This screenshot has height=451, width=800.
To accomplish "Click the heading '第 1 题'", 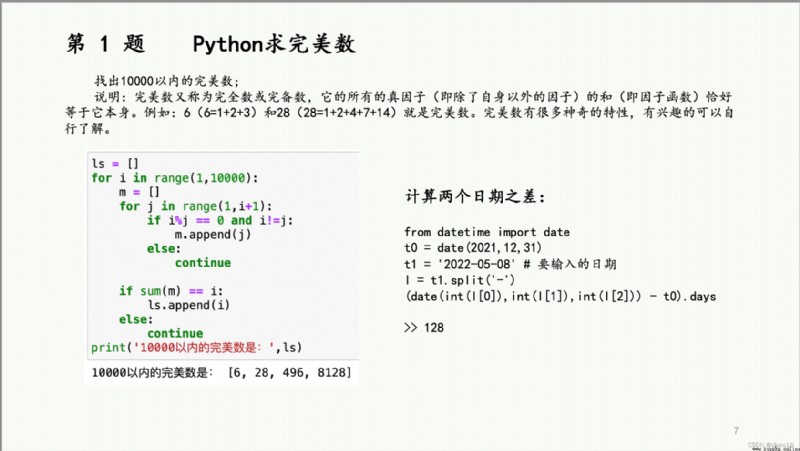I will pos(106,43).
